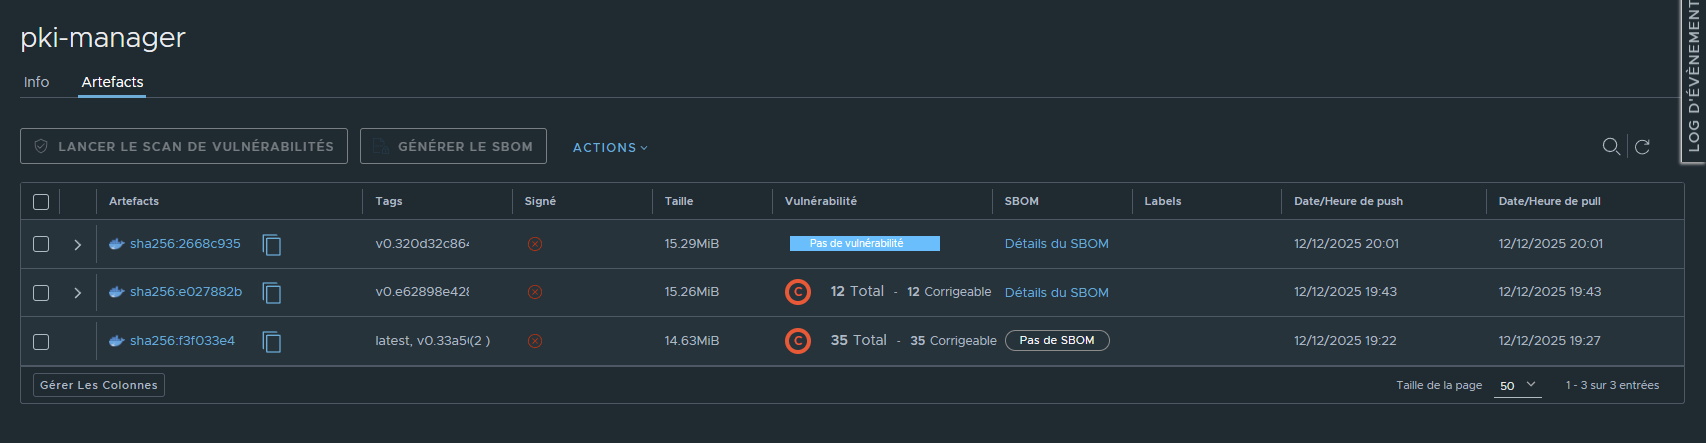Viewport: 1706px width, 443px height.
Task: Check the box for sha256:2668c935
Action: pyautogui.click(x=41, y=244)
